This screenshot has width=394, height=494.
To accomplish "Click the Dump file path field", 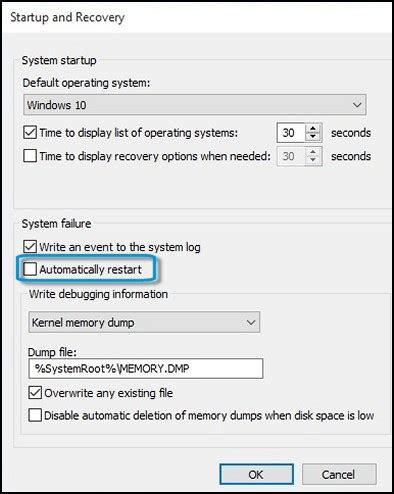I will tap(146, 368).
